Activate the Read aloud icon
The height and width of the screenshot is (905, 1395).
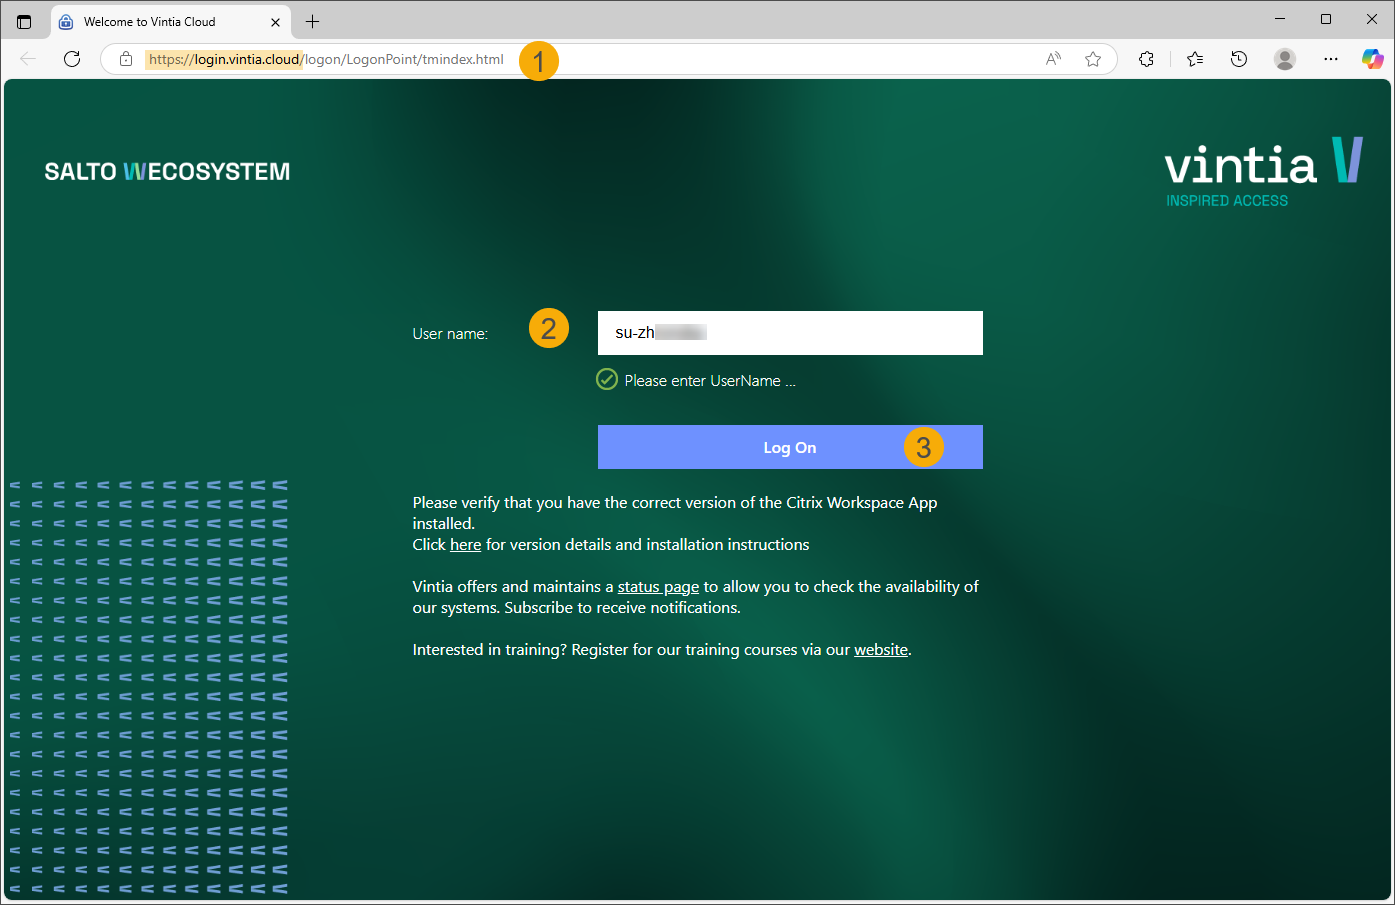click(1053, 59)
